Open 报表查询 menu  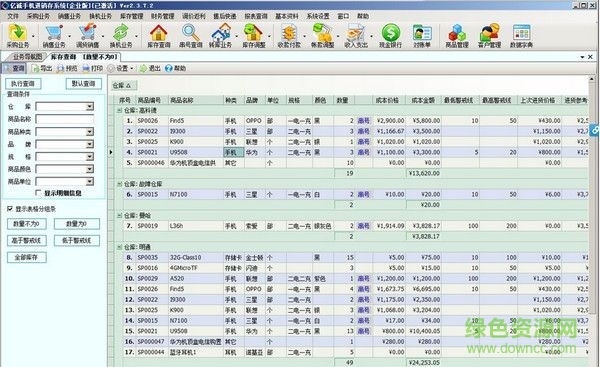(x=256, y=16)
